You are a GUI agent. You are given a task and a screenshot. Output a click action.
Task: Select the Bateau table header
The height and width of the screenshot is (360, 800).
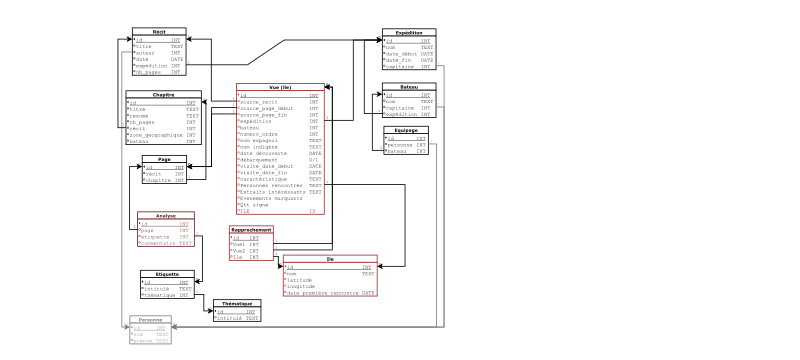(x=409, y=87)
